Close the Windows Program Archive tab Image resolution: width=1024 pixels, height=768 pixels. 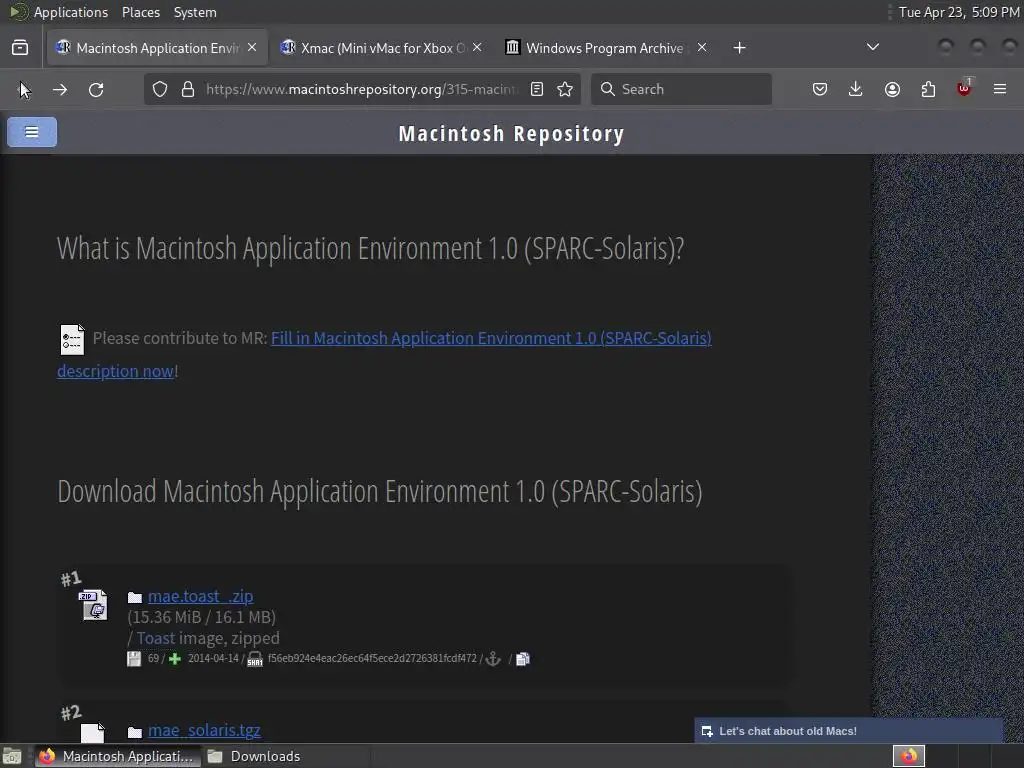coord(702,47)
